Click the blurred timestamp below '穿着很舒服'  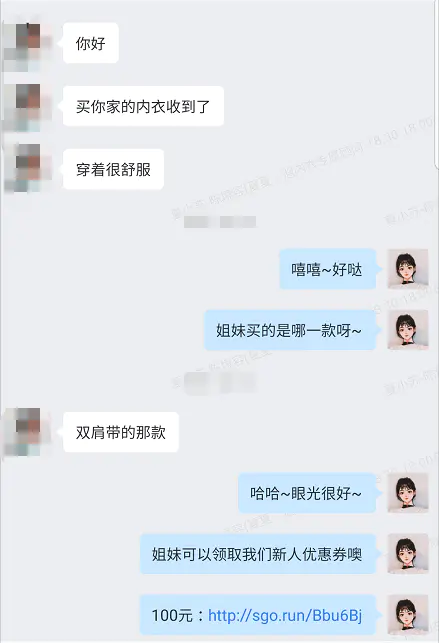[220, 222]
